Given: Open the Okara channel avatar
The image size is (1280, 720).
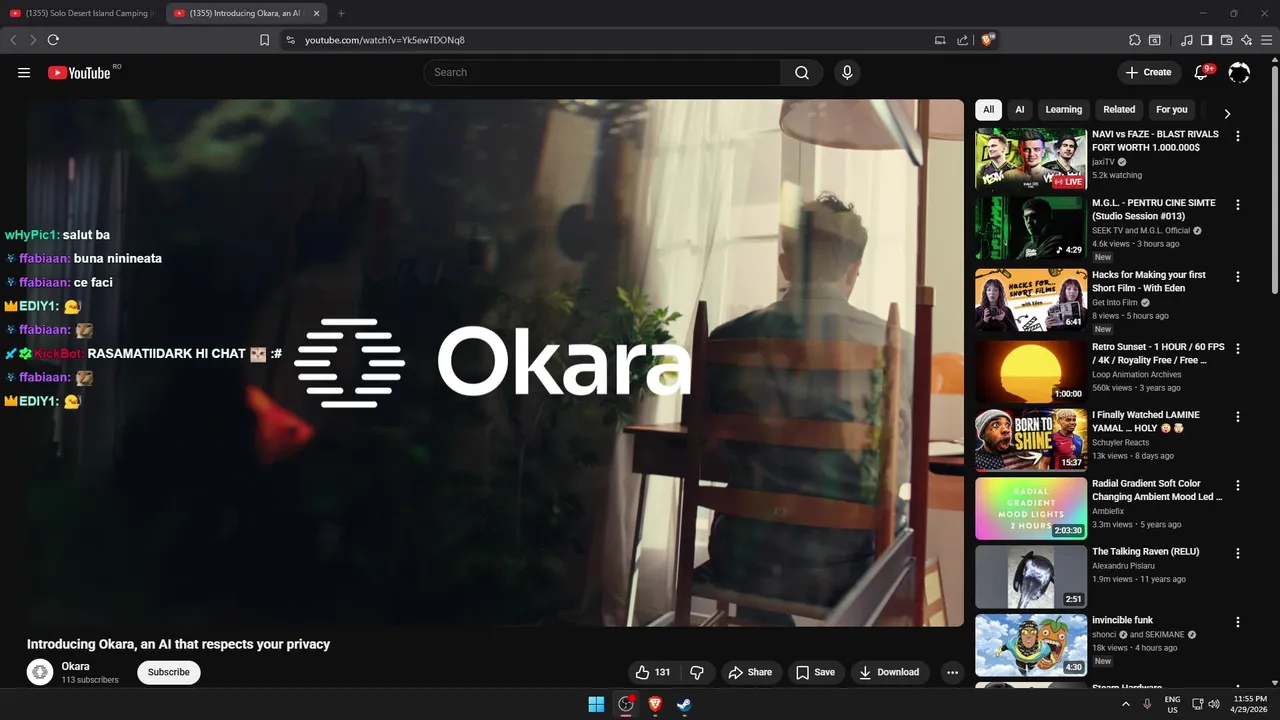Looking at the screenshot, I should 40,672.
